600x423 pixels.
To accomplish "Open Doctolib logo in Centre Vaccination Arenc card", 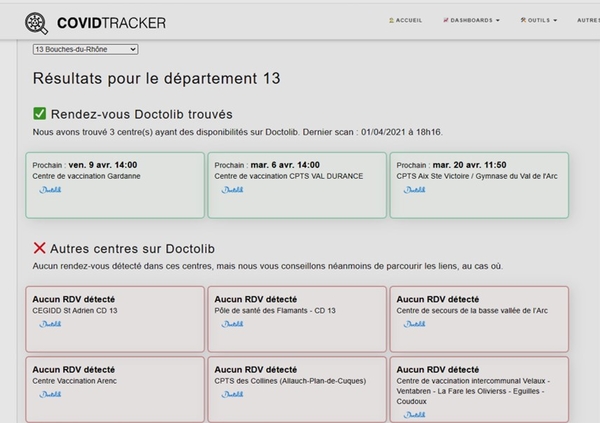I will pos(50,395).
